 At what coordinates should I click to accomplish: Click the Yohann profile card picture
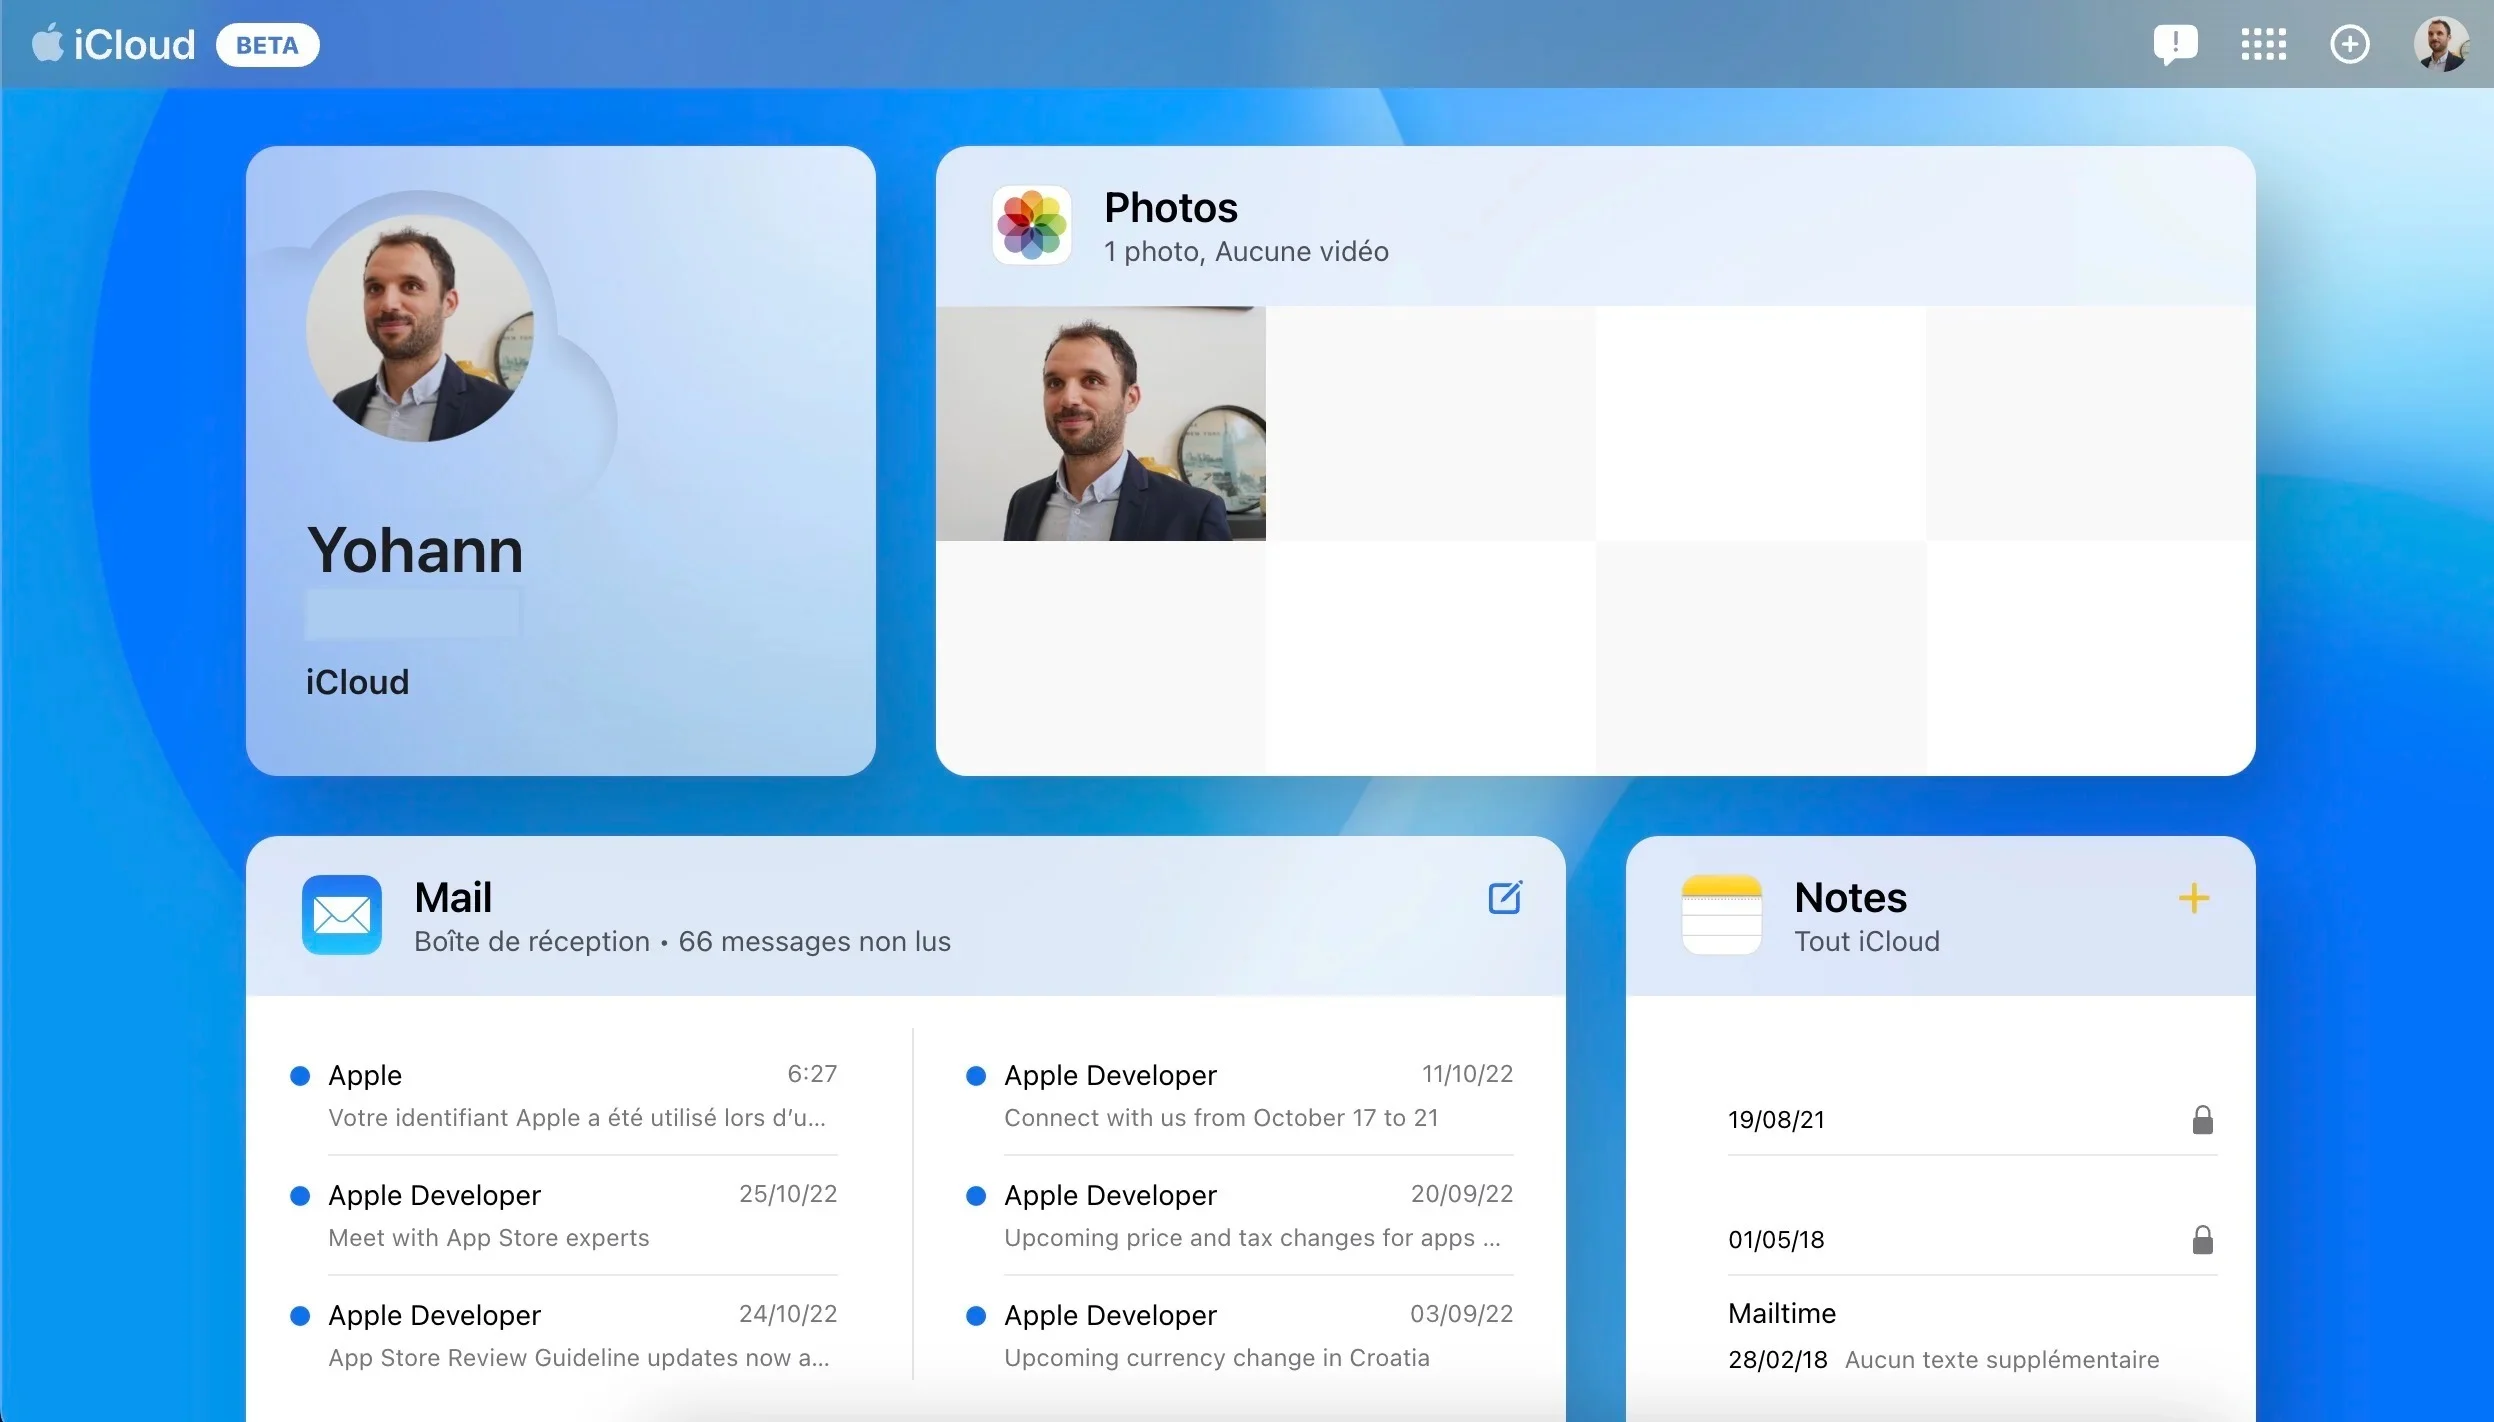point(420,328)
